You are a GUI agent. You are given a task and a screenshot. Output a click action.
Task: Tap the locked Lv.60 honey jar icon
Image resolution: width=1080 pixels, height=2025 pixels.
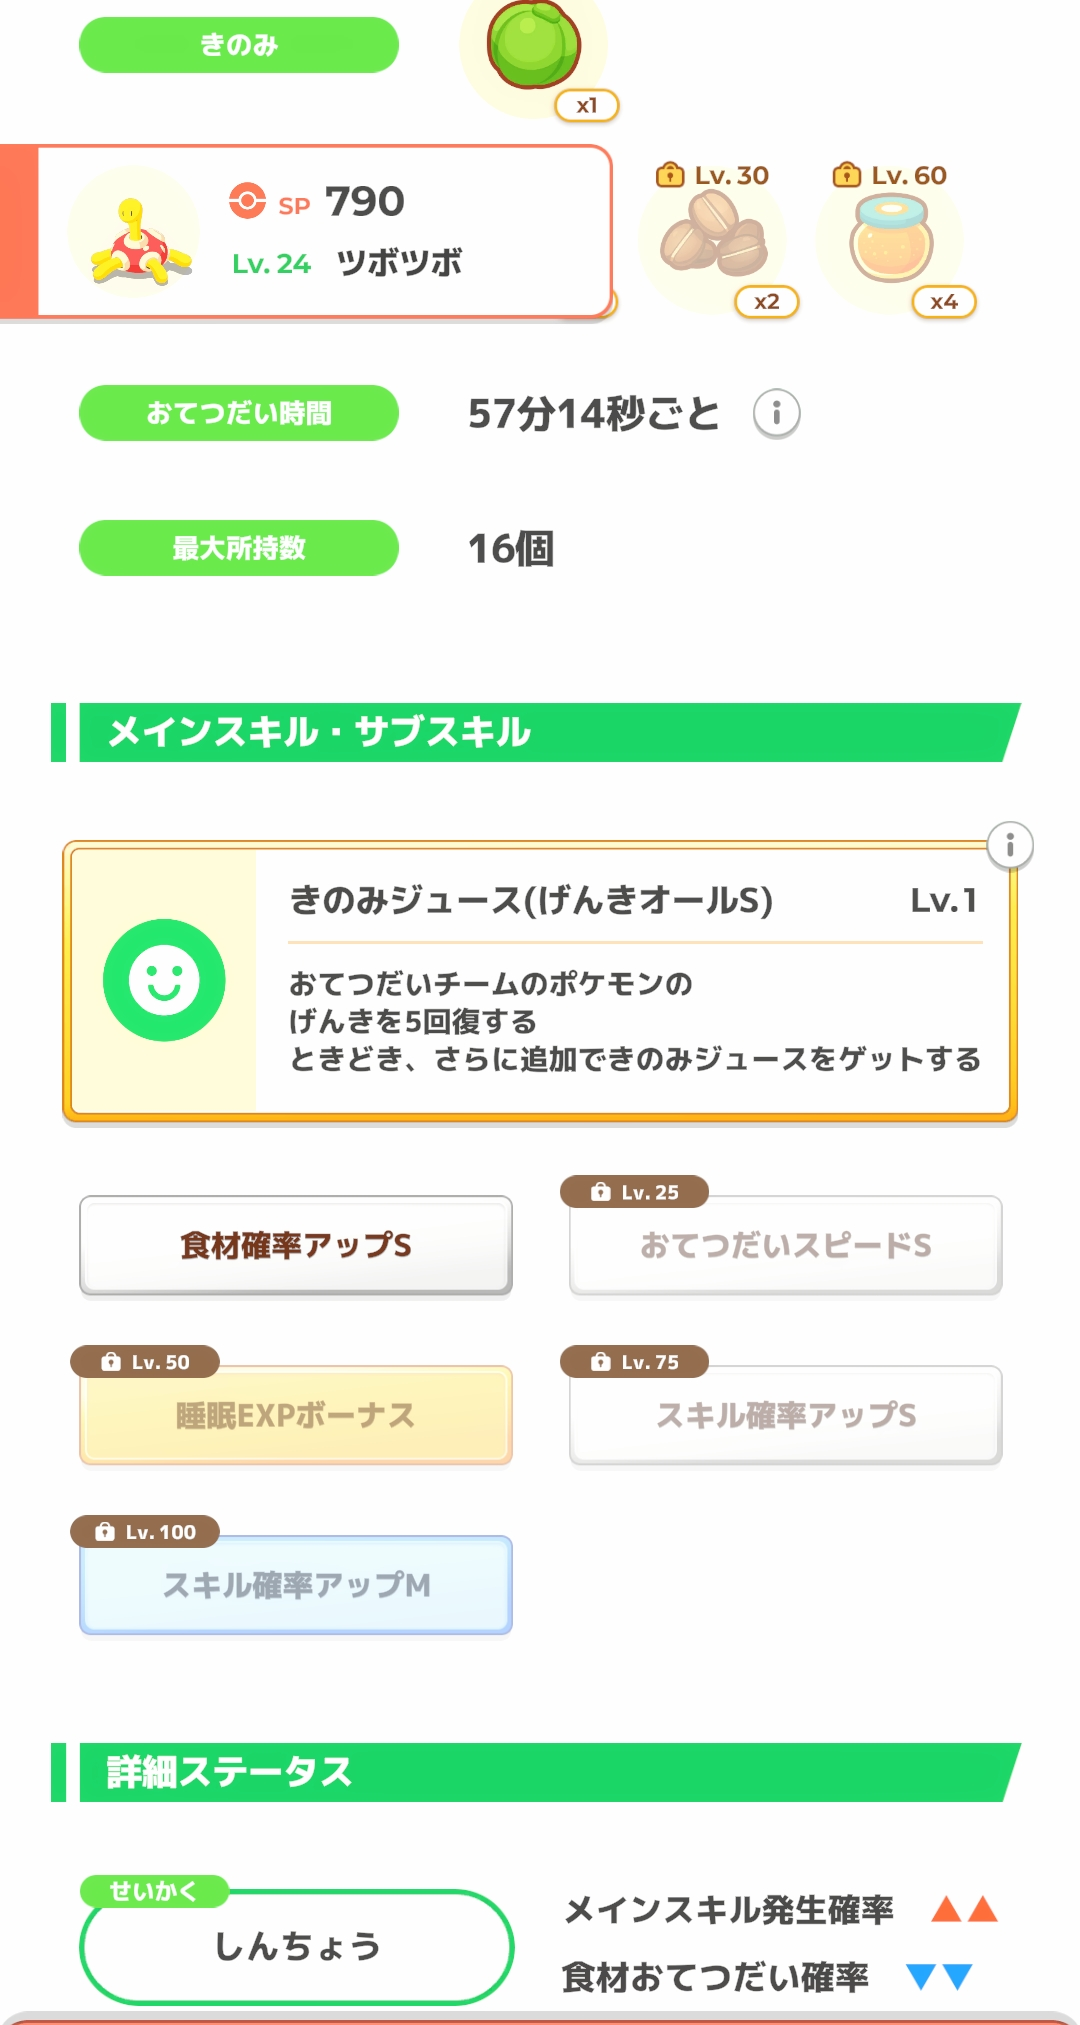pos(891,238)
